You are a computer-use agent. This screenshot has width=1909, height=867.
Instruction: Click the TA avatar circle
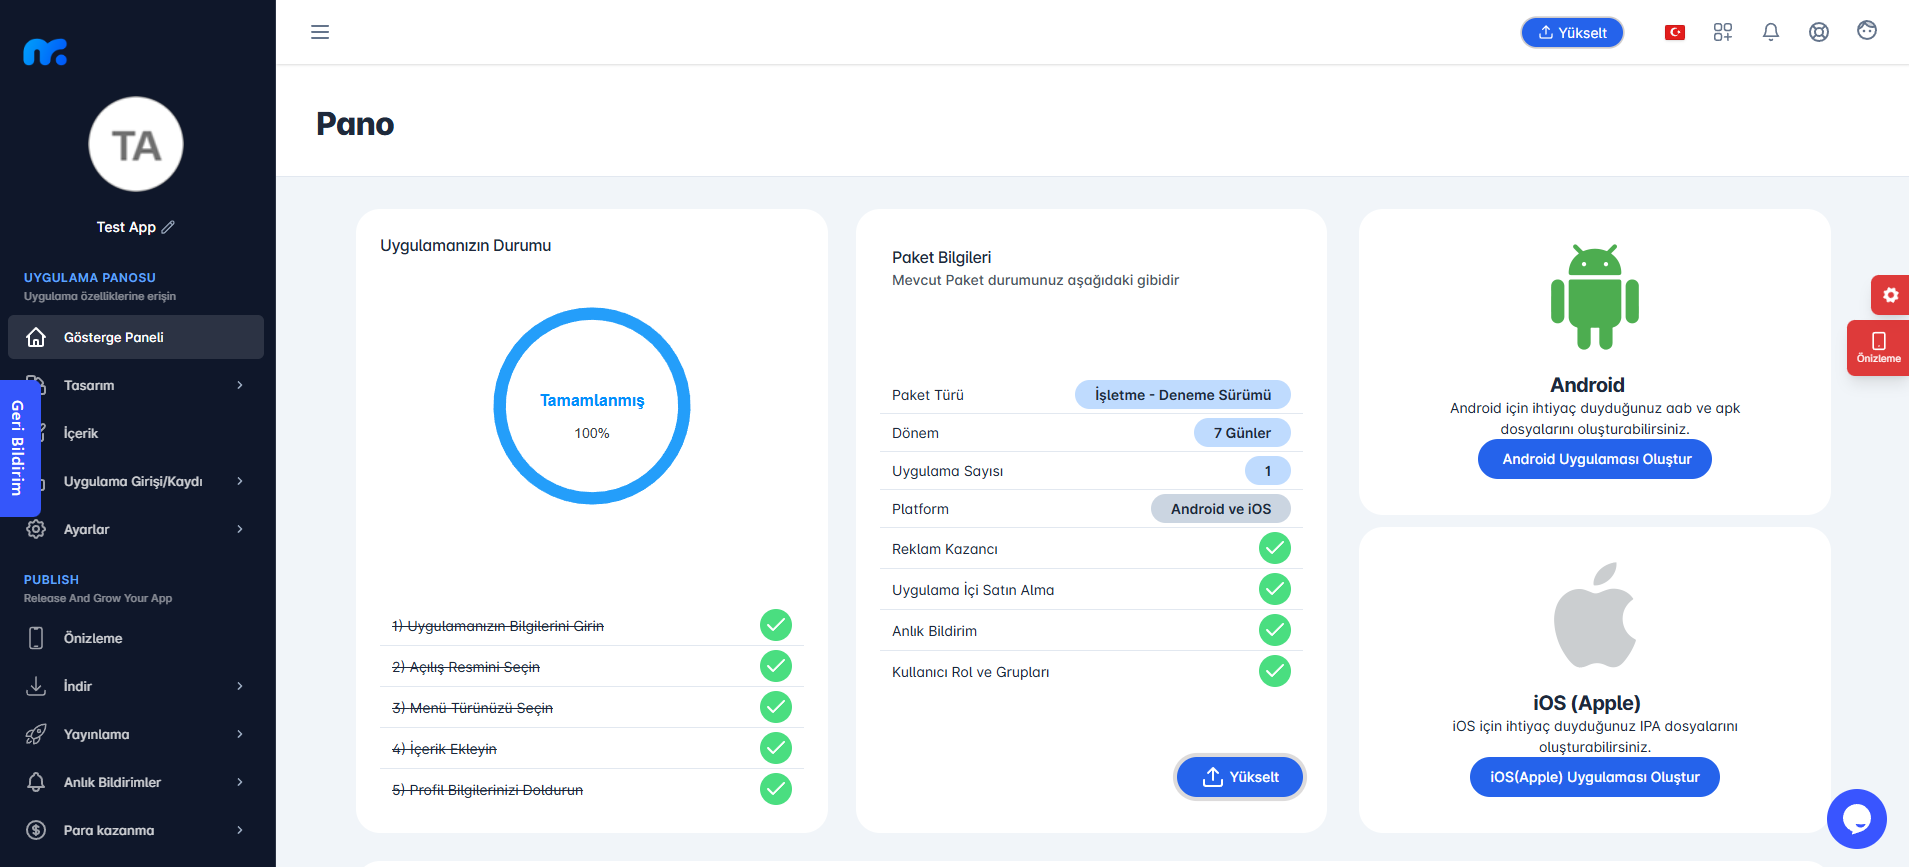pos(136,144)
